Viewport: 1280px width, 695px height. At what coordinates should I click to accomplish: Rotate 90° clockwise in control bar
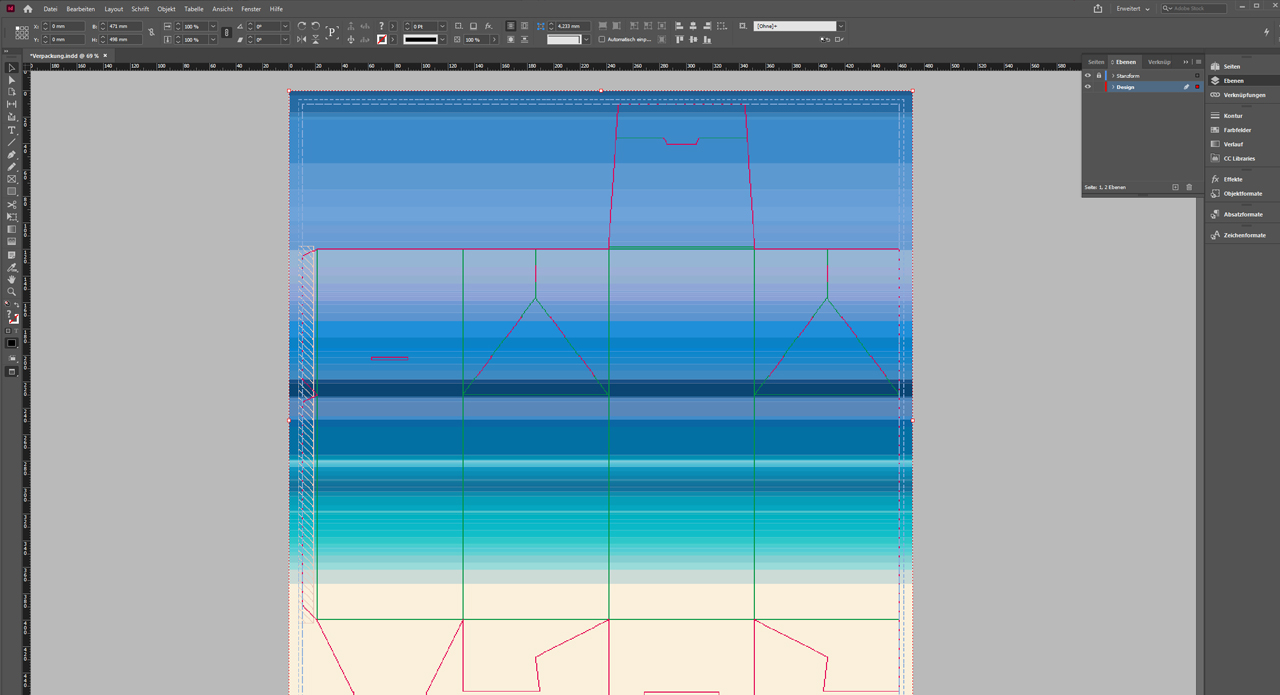click(302, 26)
